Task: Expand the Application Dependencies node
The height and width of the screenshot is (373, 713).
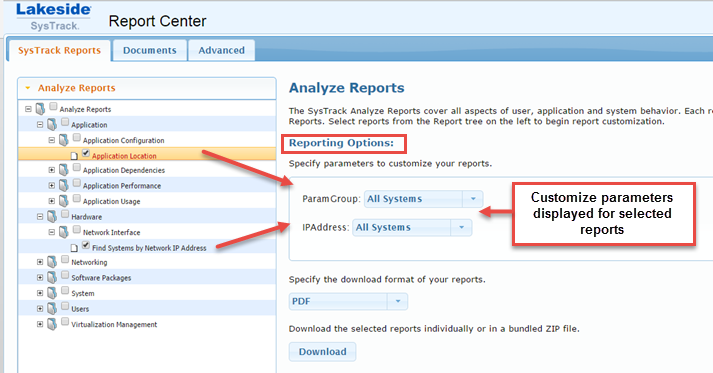Action: click(52, 170)
